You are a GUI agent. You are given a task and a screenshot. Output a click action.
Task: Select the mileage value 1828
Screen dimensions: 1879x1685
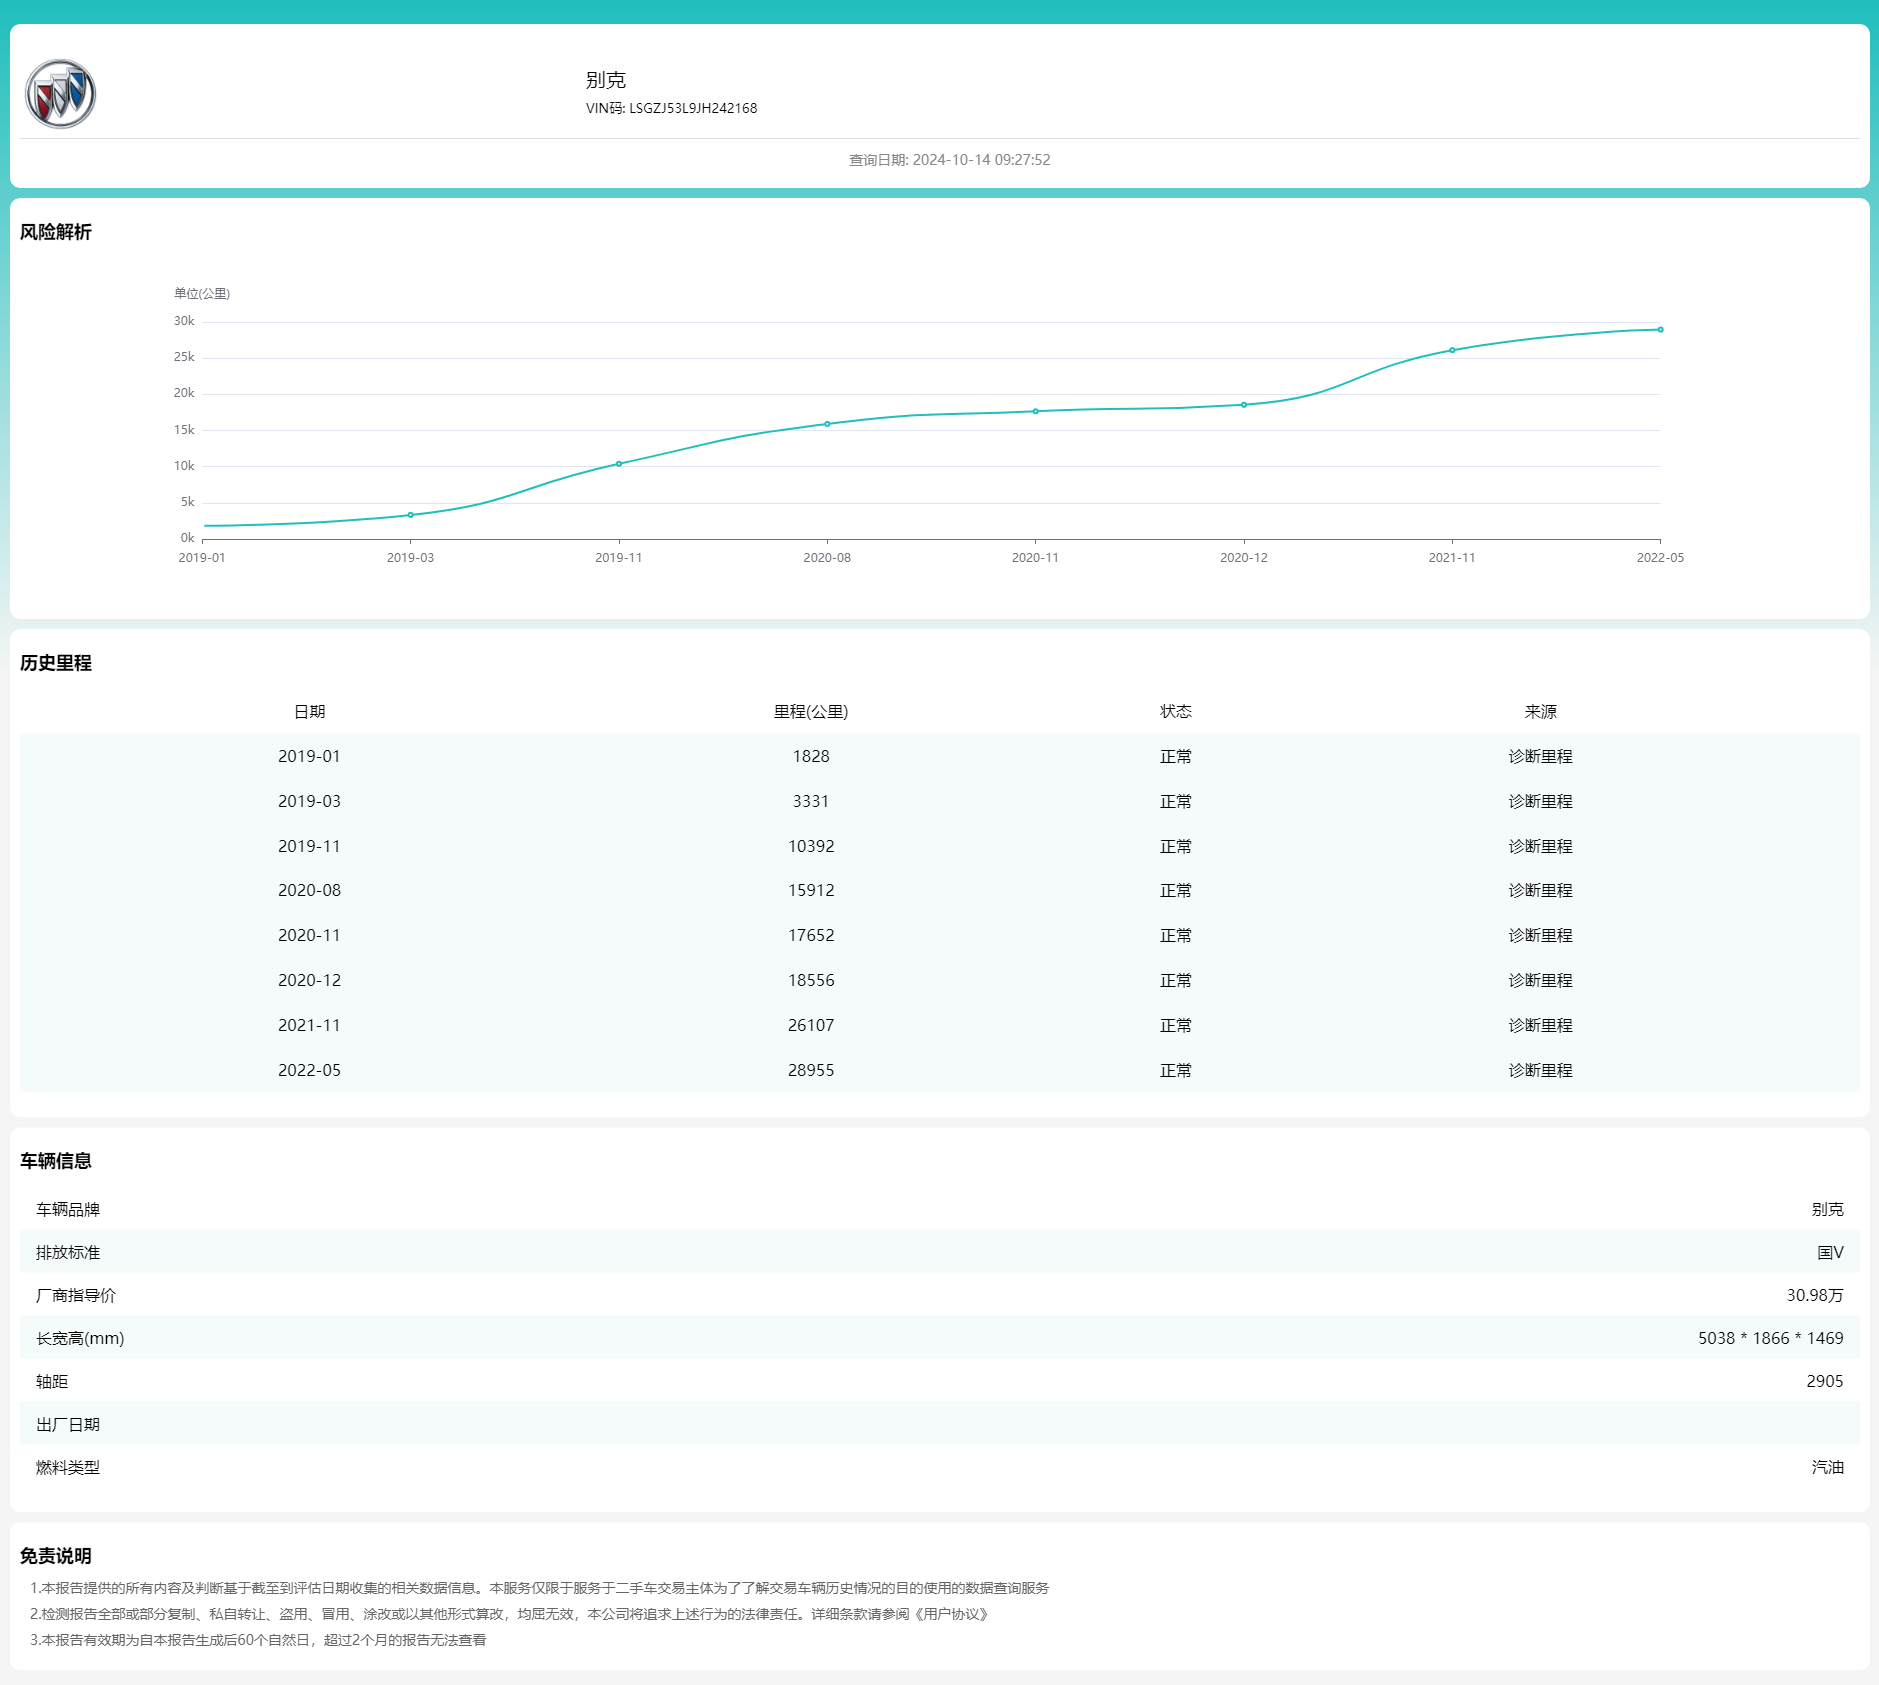coord(811,756)
